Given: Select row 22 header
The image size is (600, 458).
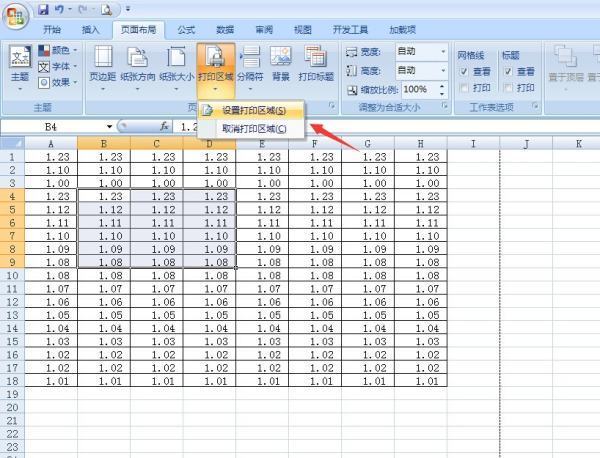Looking at the screenshot, I should pyautogui.click(x=12, y=434).
